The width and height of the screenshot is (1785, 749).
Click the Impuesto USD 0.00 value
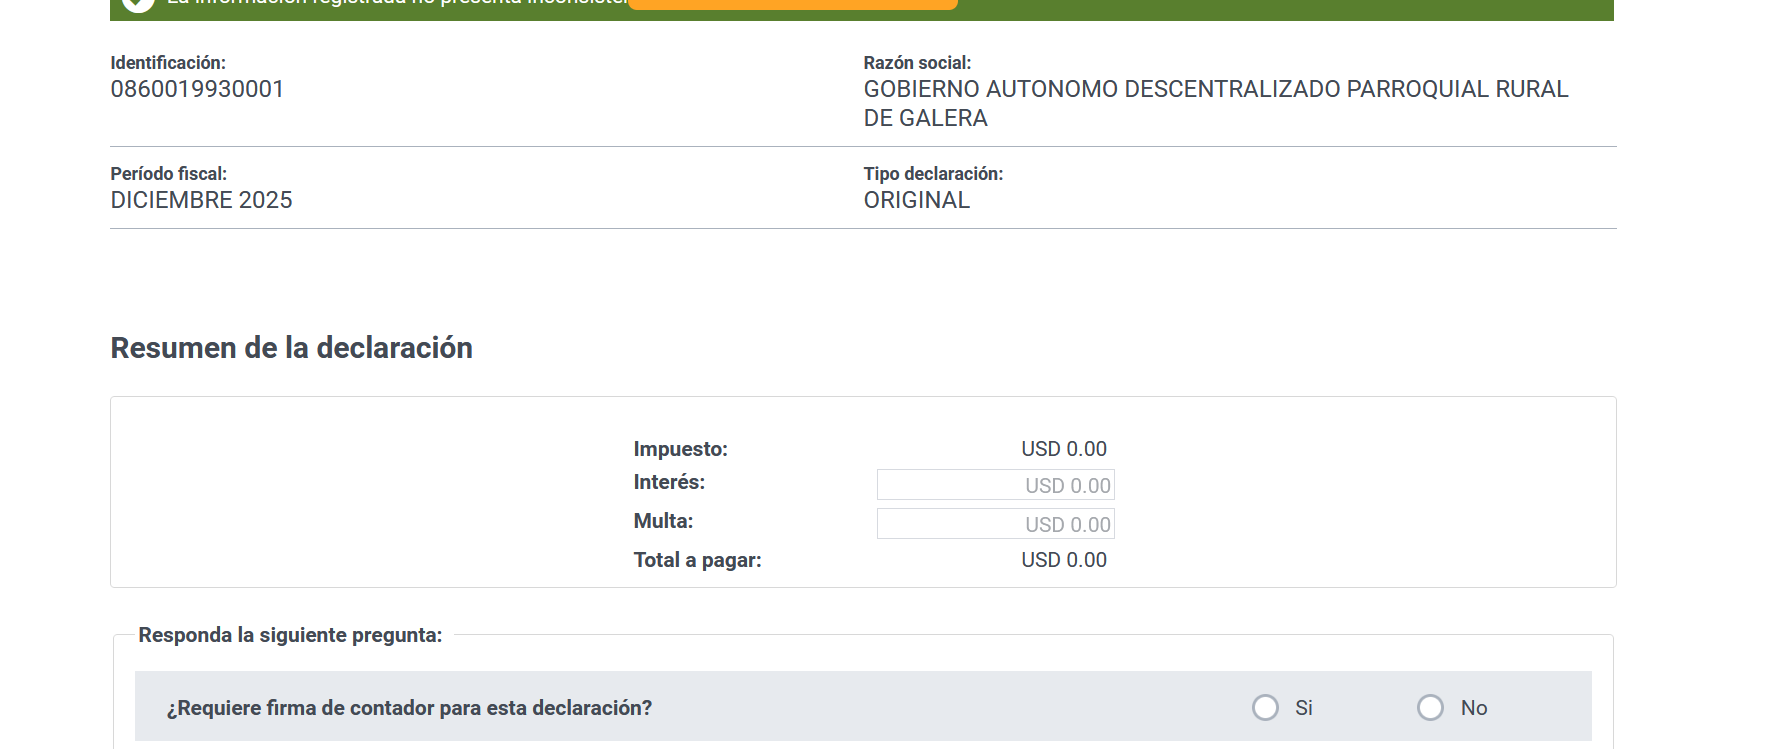1063,449
